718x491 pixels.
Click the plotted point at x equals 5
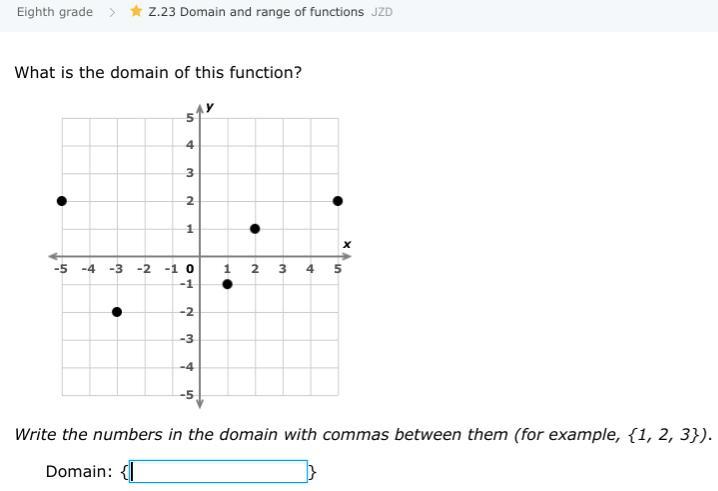click(x=338, y=201)
